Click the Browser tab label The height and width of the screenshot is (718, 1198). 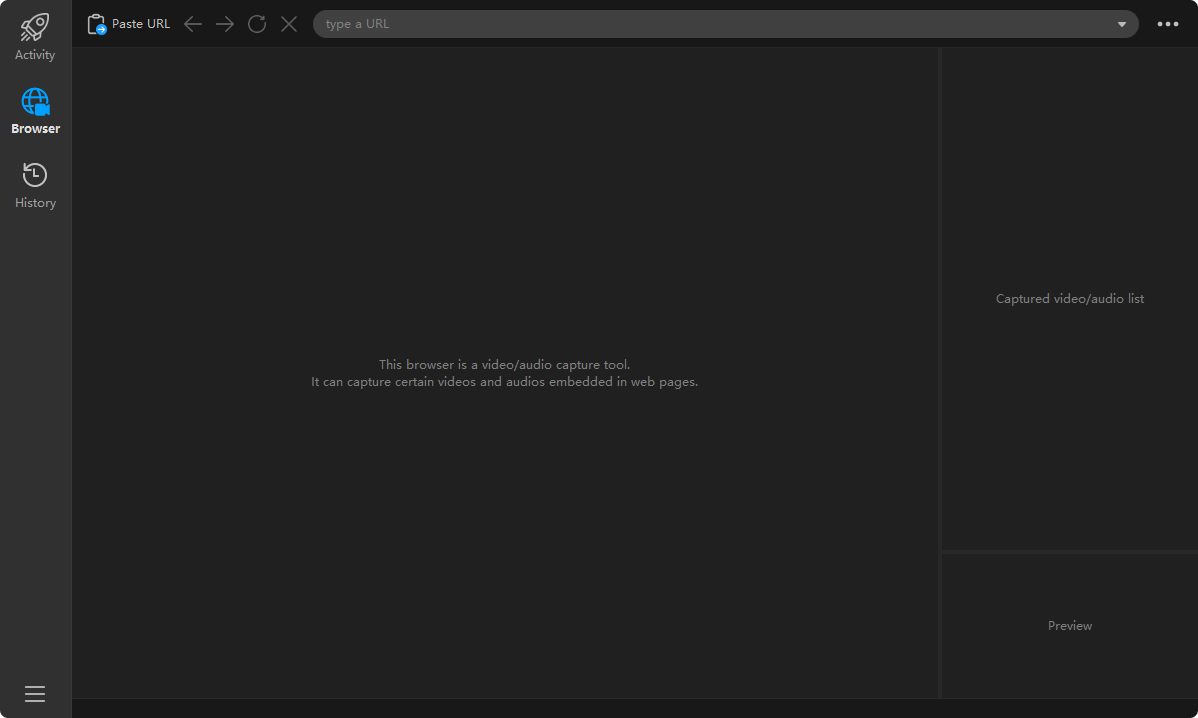click(x=35, y=129)
